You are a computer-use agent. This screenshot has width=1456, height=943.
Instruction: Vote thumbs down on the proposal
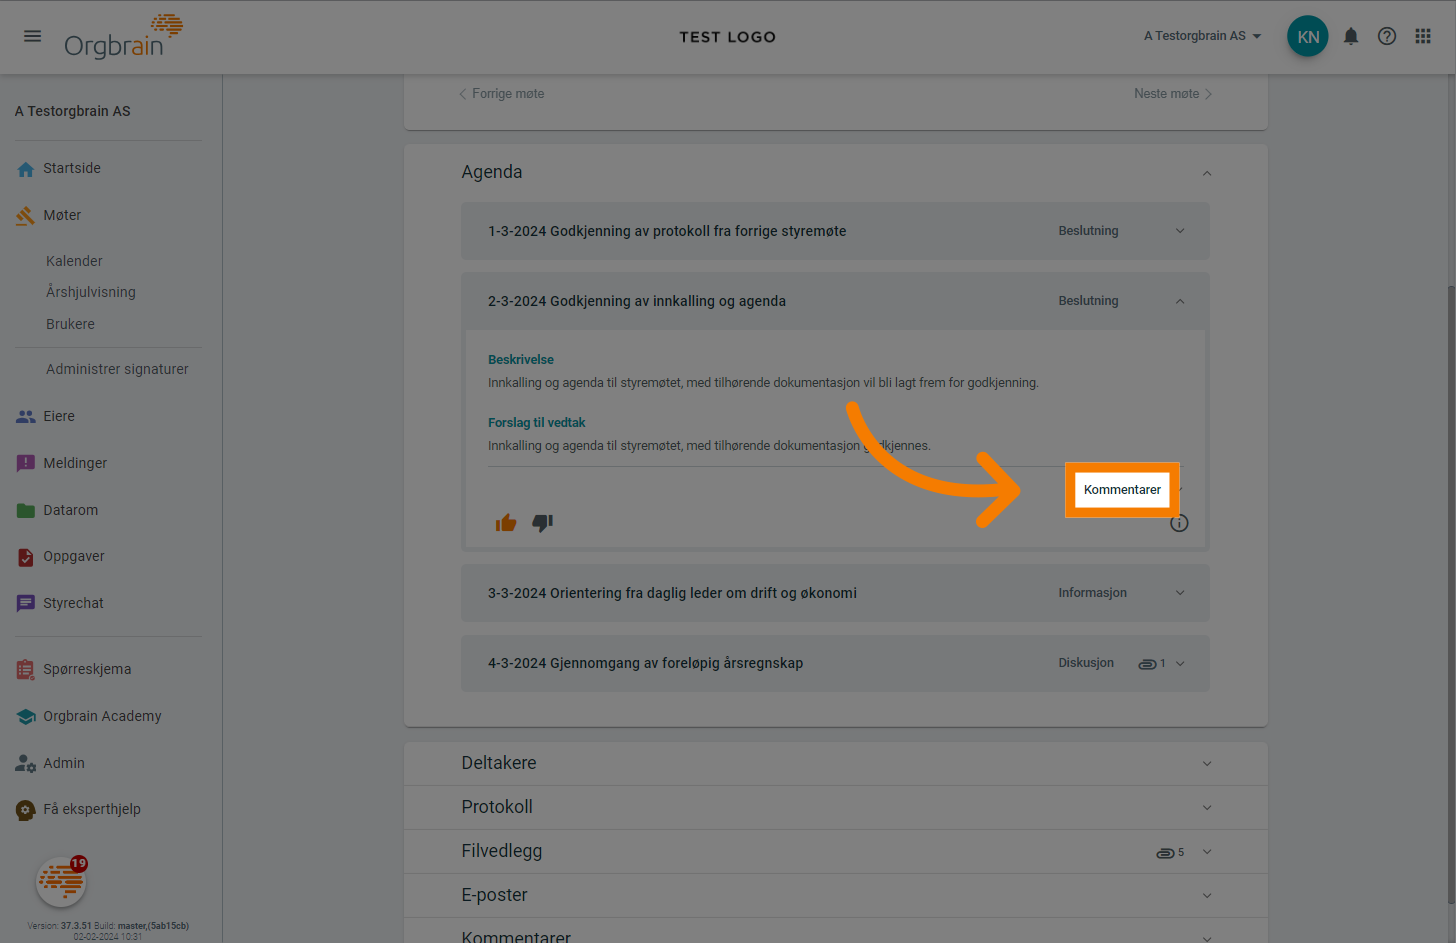pos(543,523)
